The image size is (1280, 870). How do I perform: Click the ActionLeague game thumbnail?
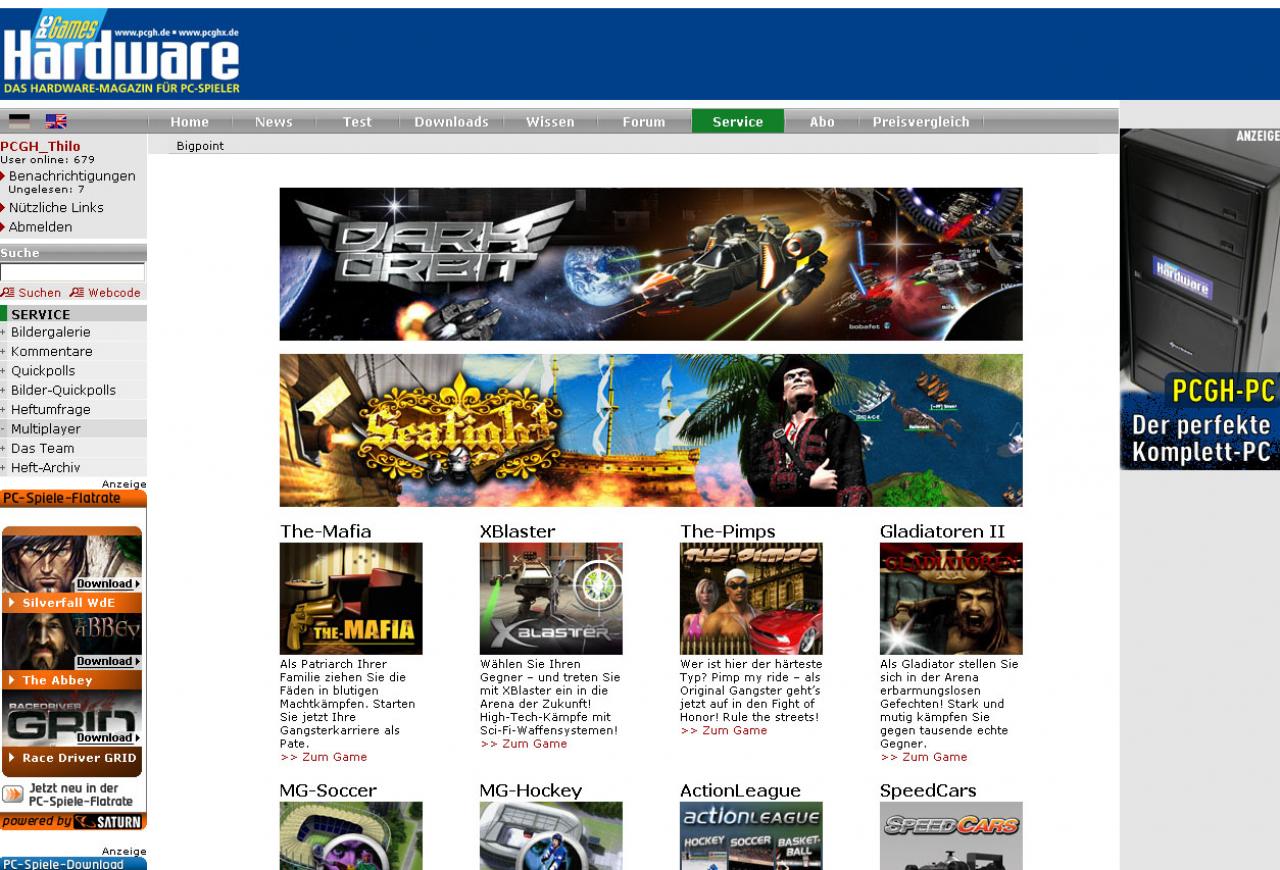point(751,836)
